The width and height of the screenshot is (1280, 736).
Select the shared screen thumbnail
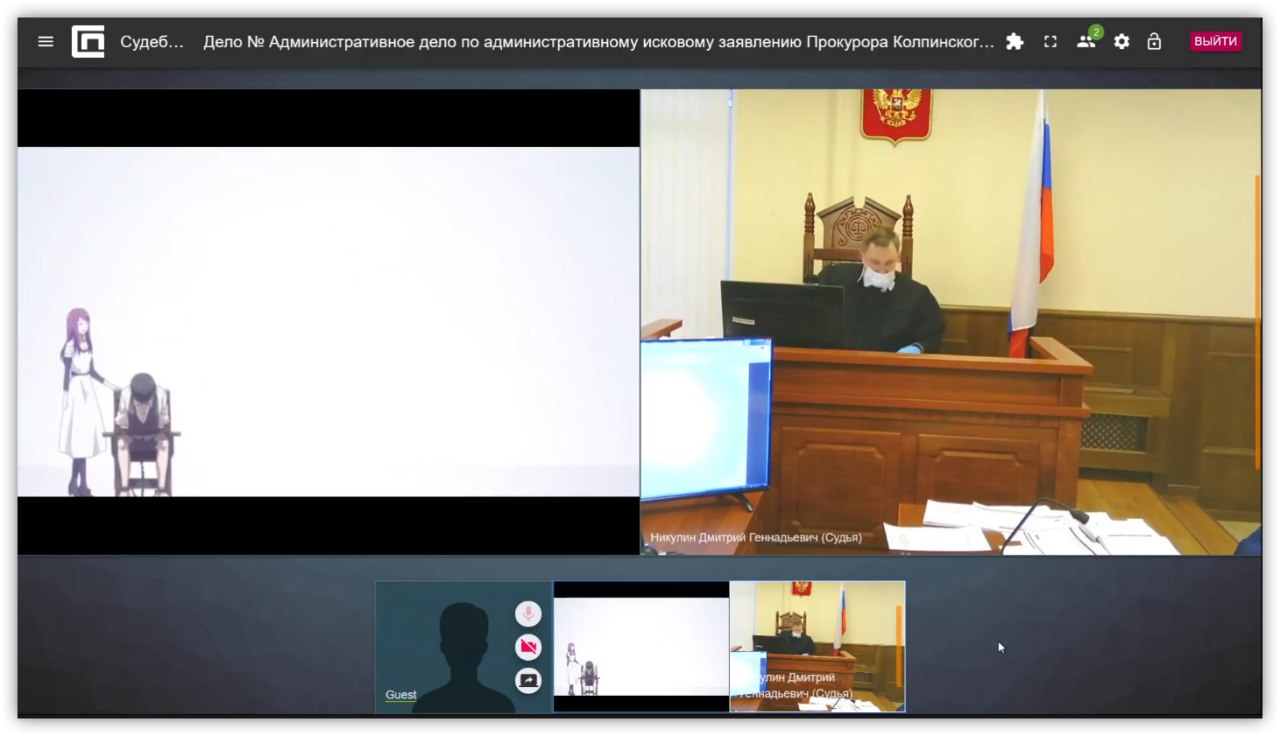[641, 647]
